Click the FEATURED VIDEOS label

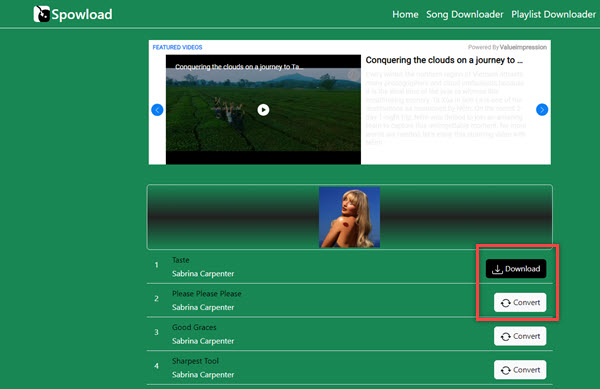click(x=177, y=47)
